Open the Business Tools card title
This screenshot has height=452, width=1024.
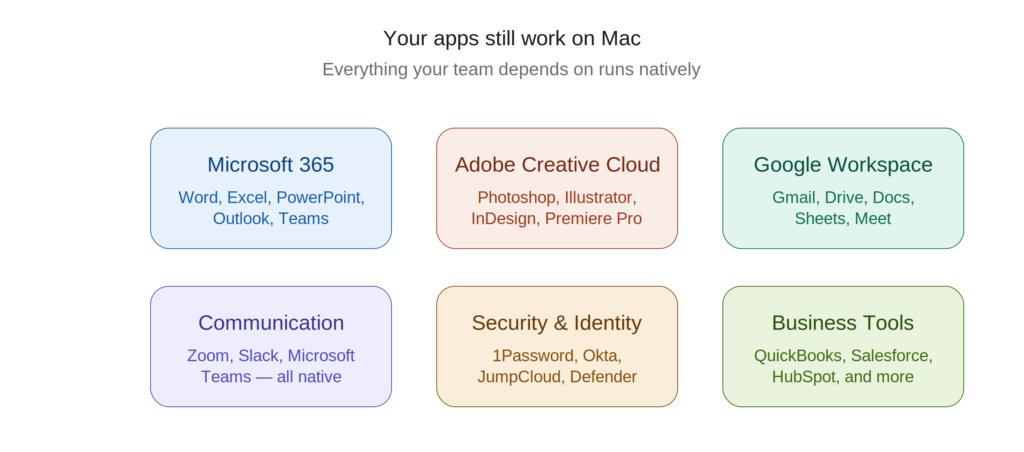(x=843, y=323)
